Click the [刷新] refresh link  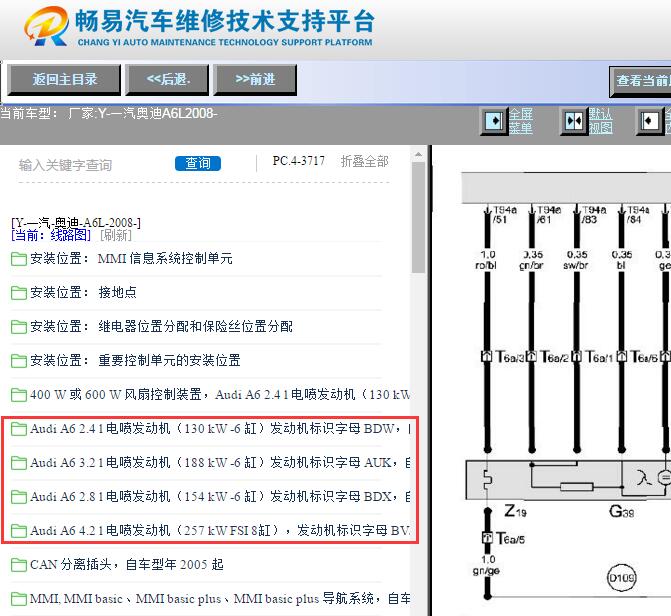(116, 235)
